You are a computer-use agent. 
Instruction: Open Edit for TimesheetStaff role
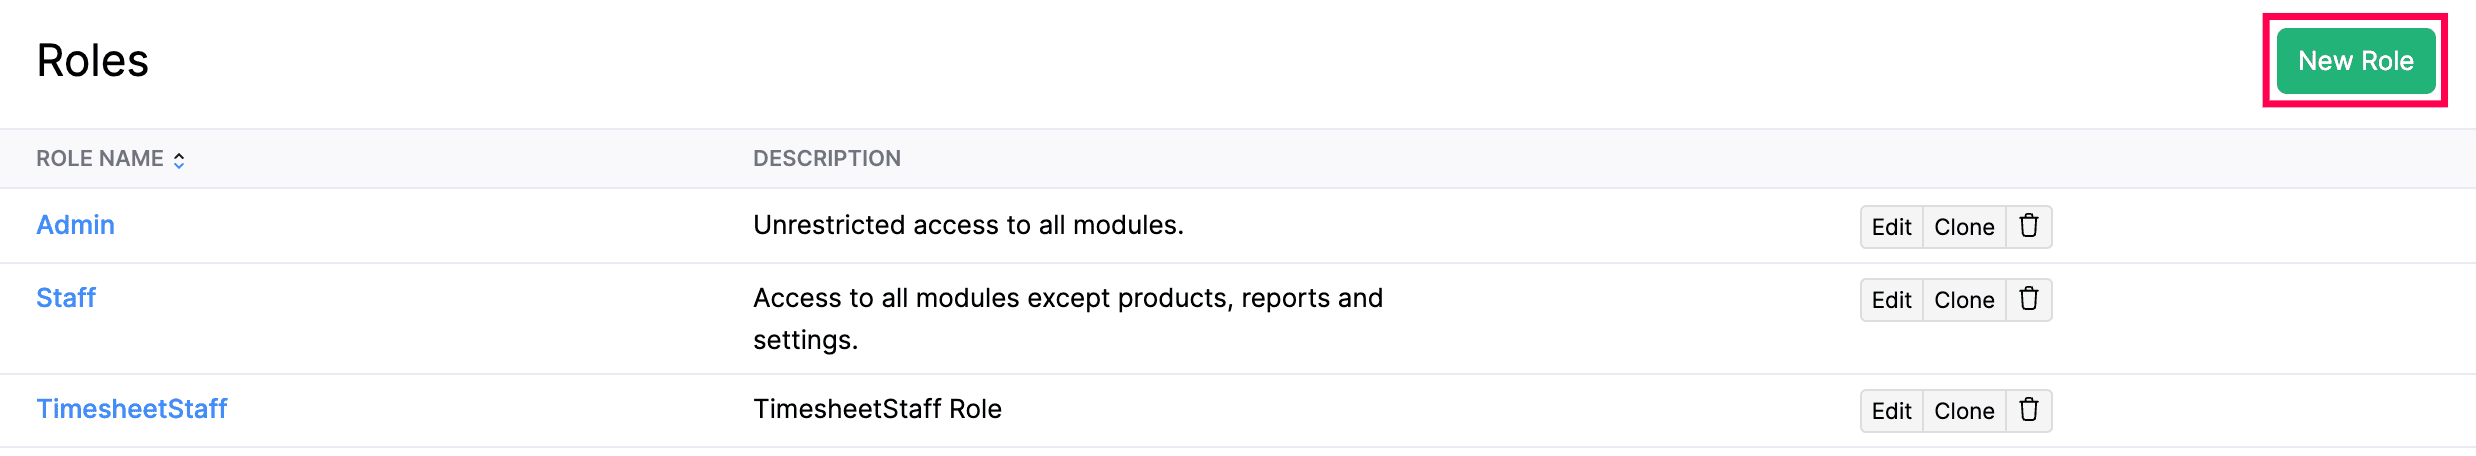1891,411
